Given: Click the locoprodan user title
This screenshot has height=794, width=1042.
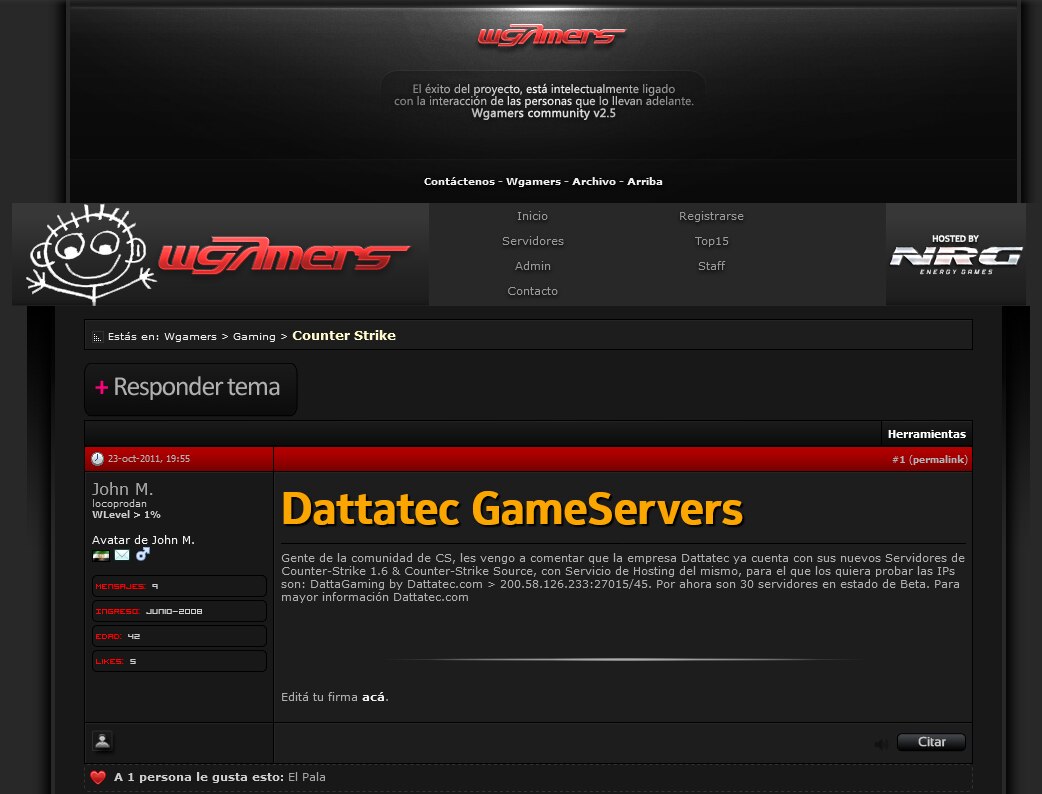Looking at the screenshot, I should point(119,504).
